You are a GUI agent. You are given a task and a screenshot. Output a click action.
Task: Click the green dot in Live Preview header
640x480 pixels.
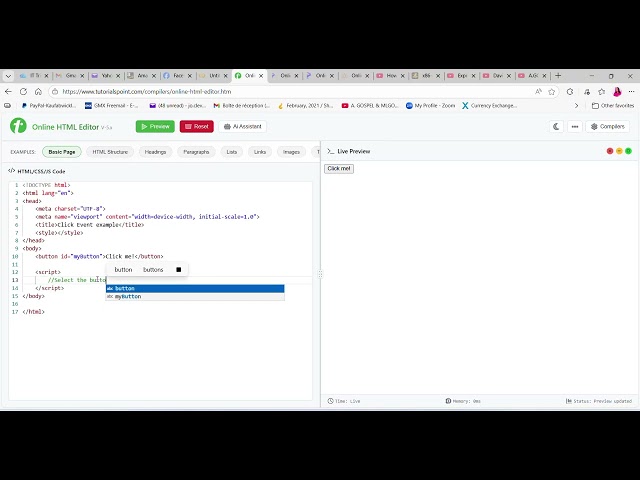coord(628,151)
